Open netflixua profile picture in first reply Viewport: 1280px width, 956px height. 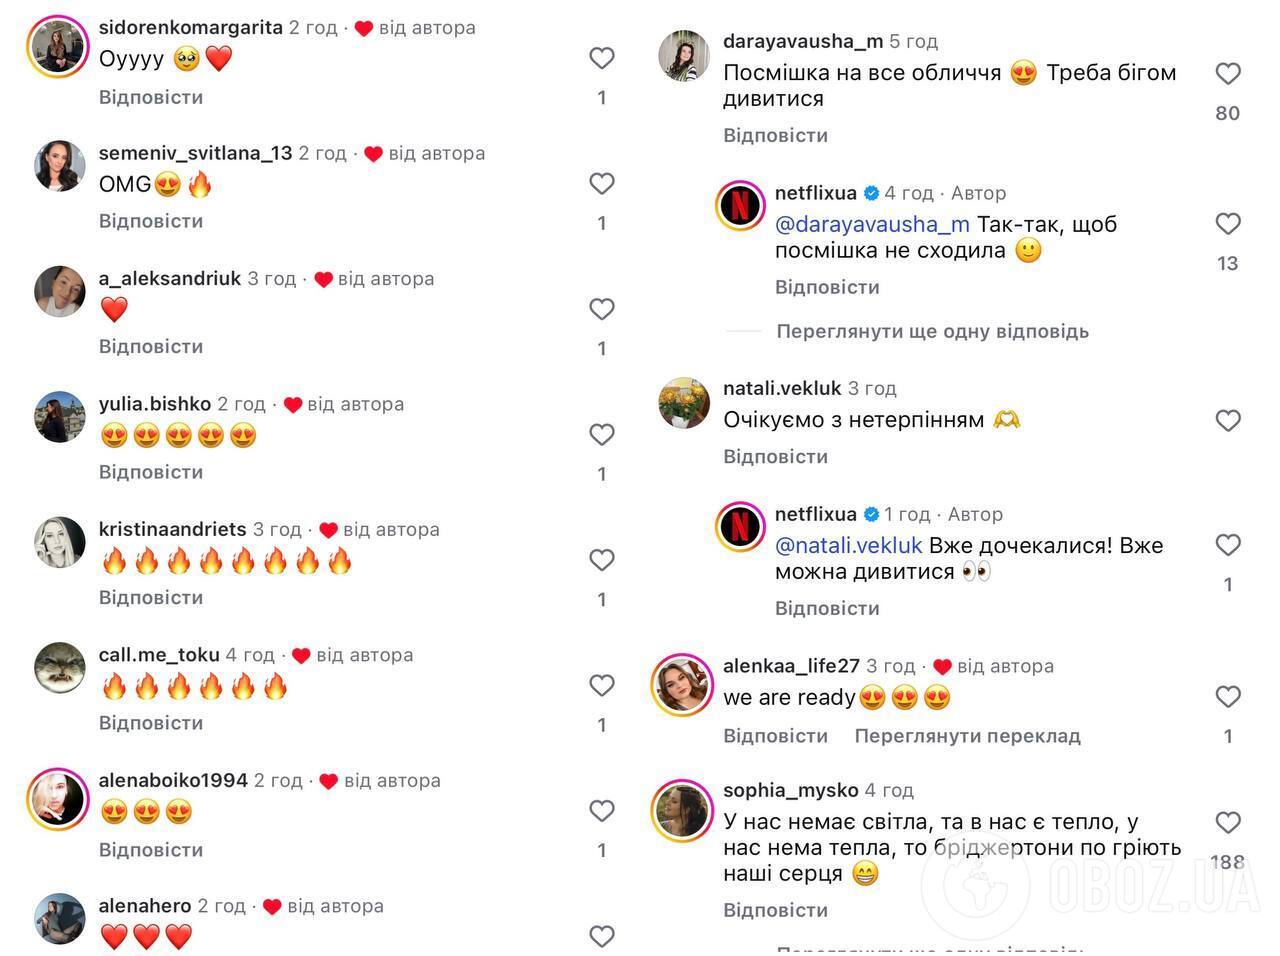pyautogui.click(x=741, y=205)
